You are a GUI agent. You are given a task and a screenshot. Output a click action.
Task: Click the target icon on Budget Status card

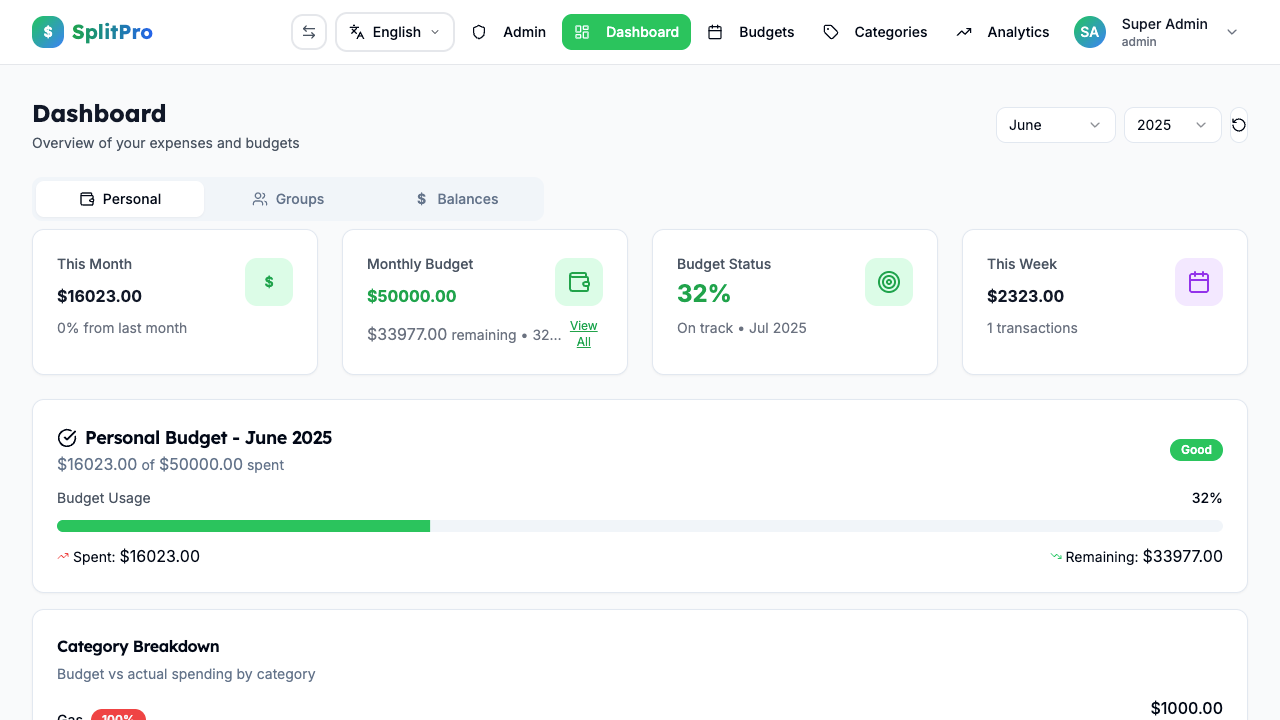coord(889,281)
